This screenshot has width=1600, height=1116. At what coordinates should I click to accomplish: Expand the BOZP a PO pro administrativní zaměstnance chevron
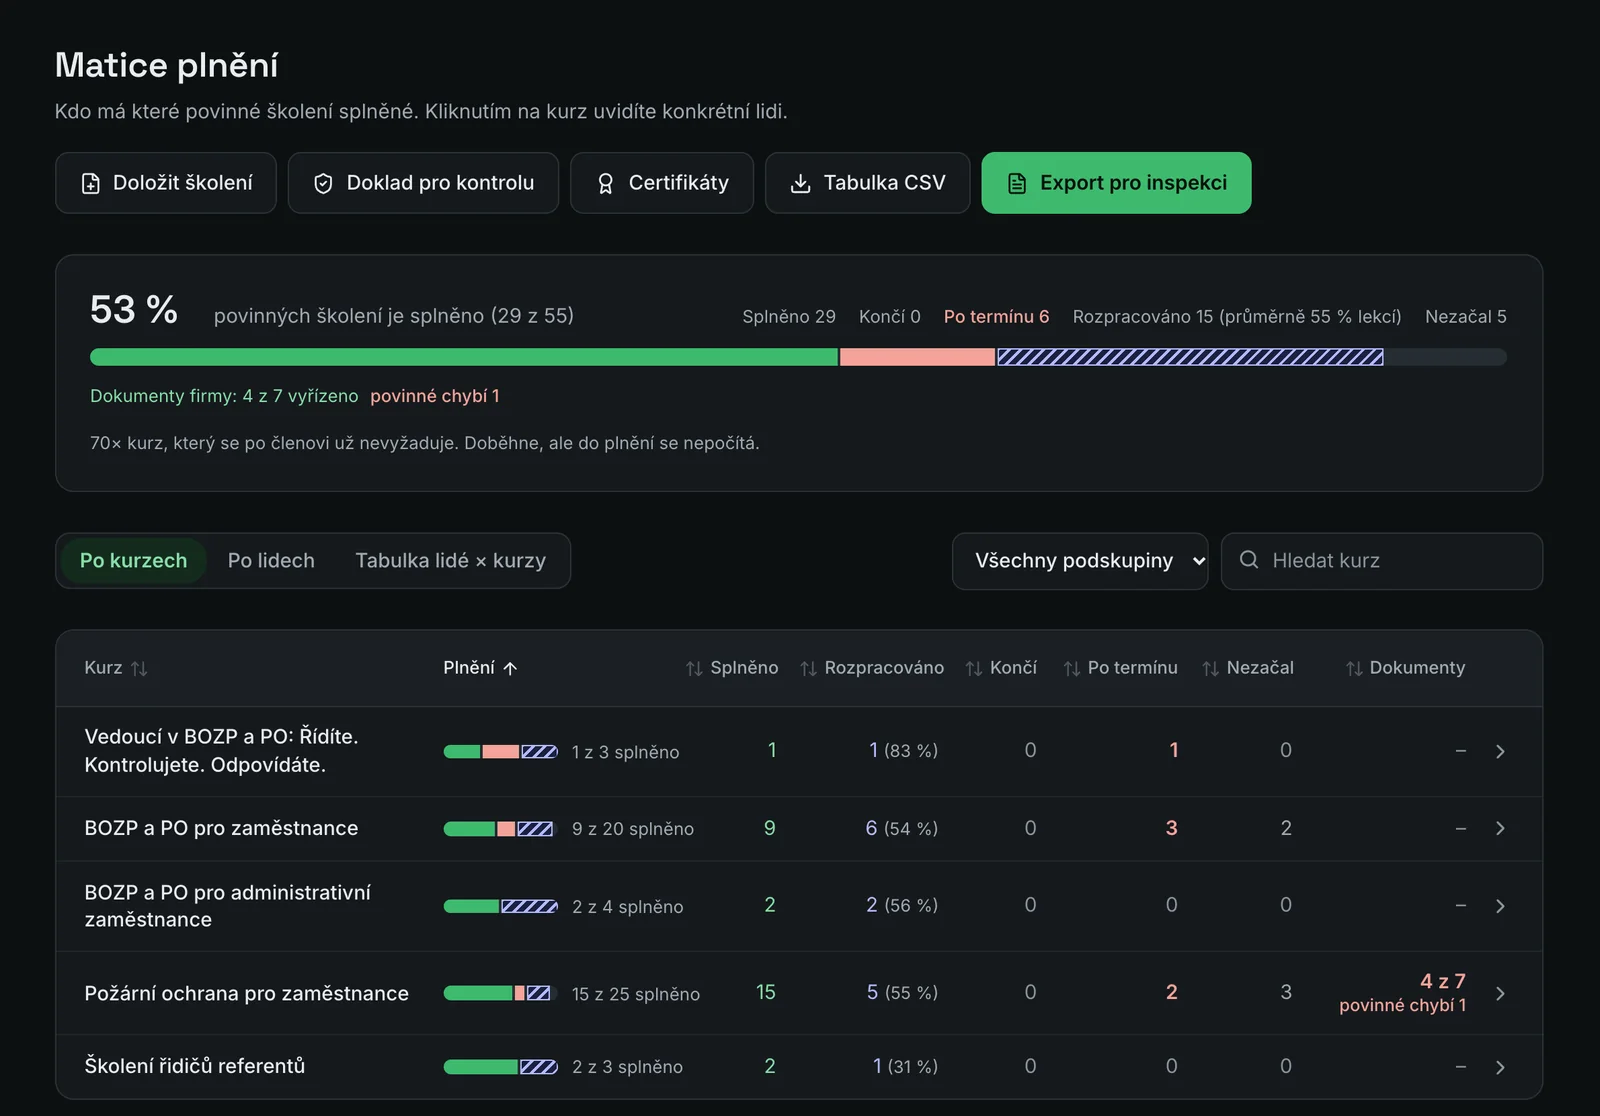[x=1500, y=906]
